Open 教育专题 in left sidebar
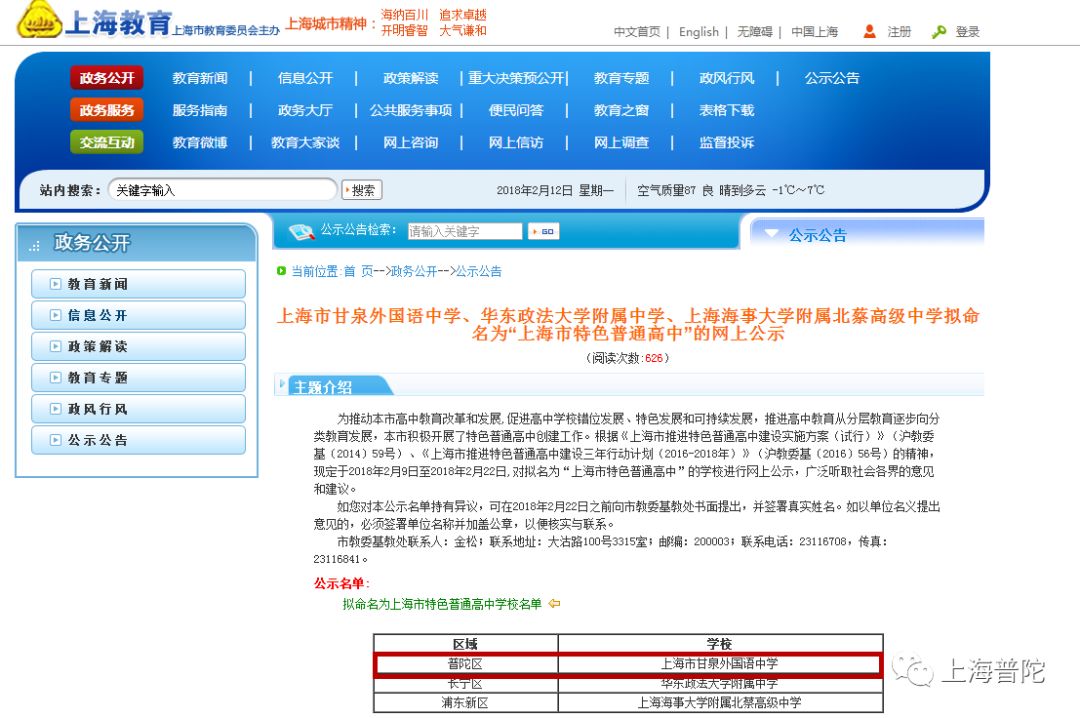1080x718 pixels. point(138,378)
